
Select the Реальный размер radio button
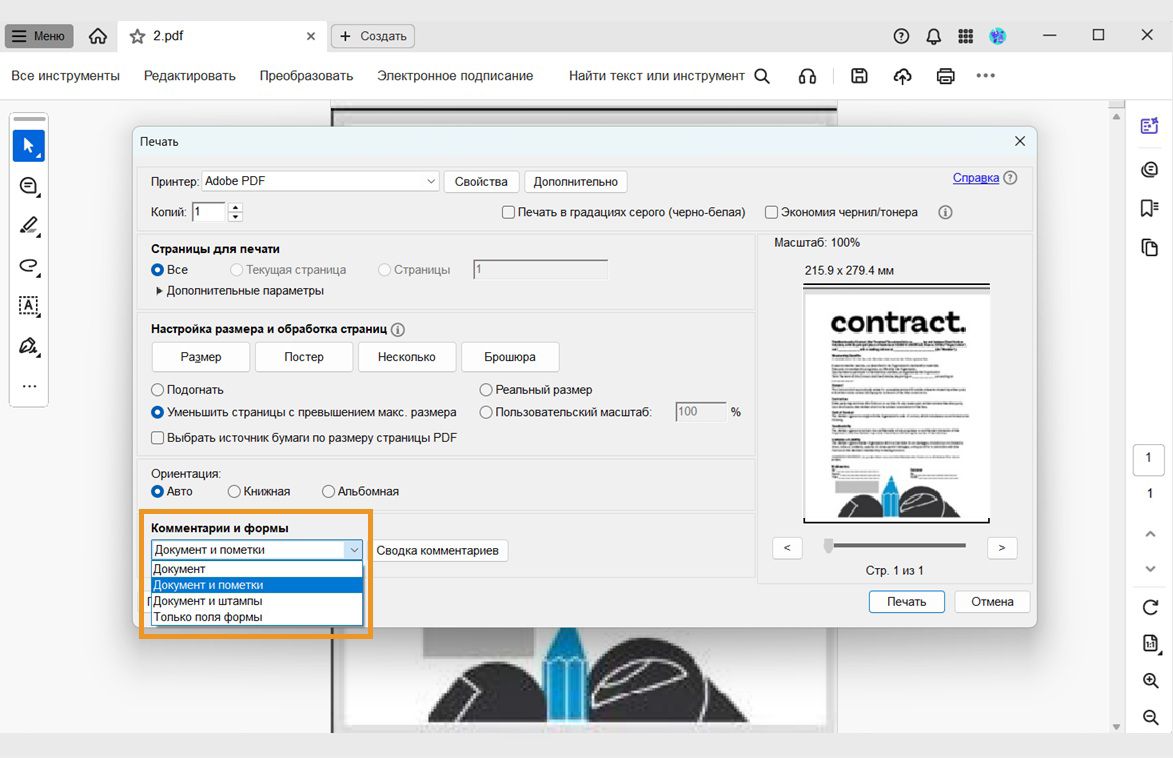[x=486, y=390]
